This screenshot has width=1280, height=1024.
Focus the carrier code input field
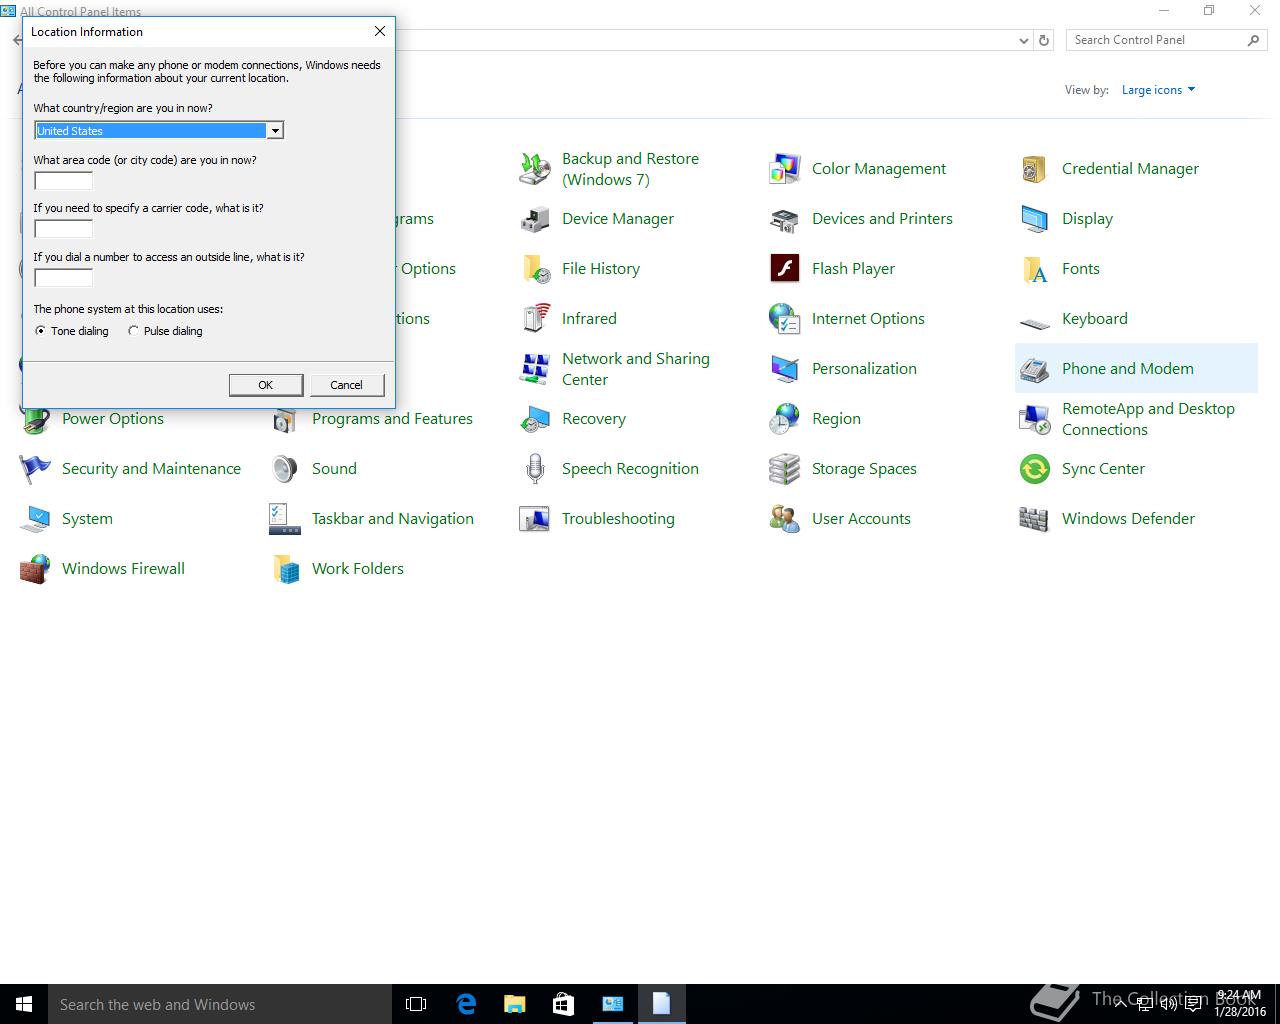pyautogui.click(x=63, y=229)
